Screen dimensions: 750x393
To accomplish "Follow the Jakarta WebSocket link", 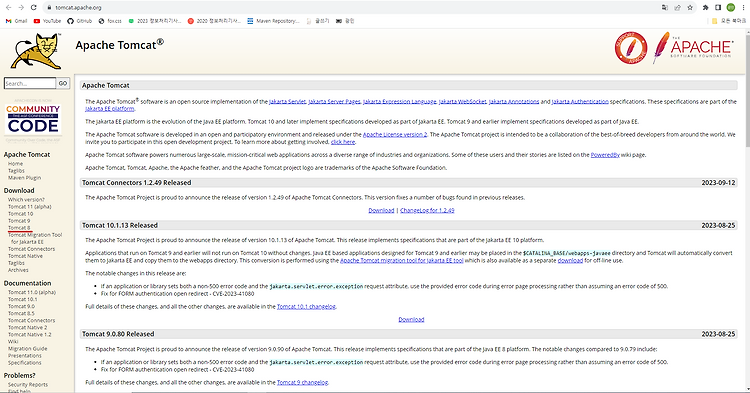I will 463,101.
